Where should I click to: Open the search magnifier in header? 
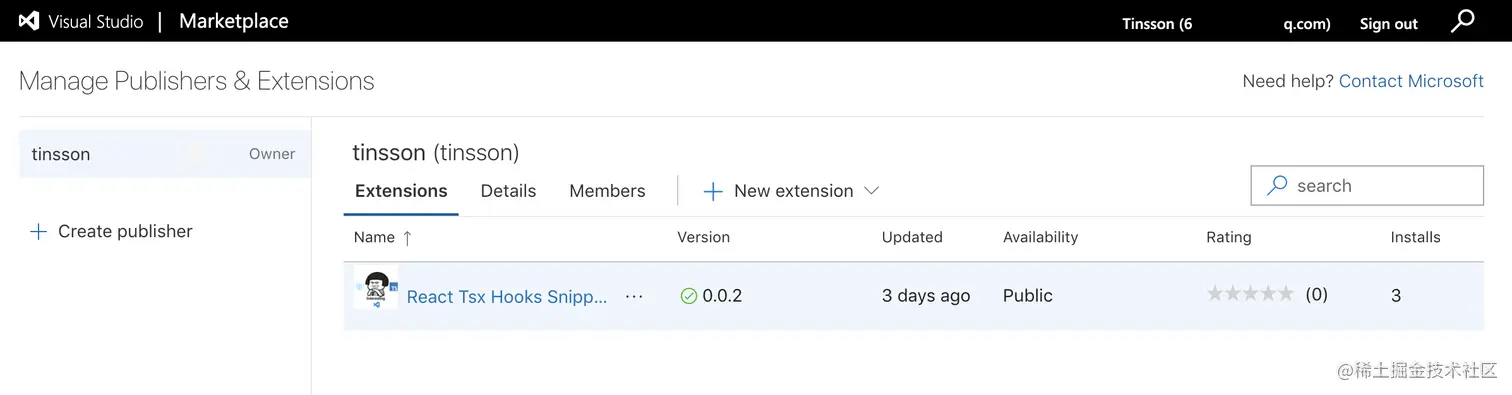point(1462,21)
